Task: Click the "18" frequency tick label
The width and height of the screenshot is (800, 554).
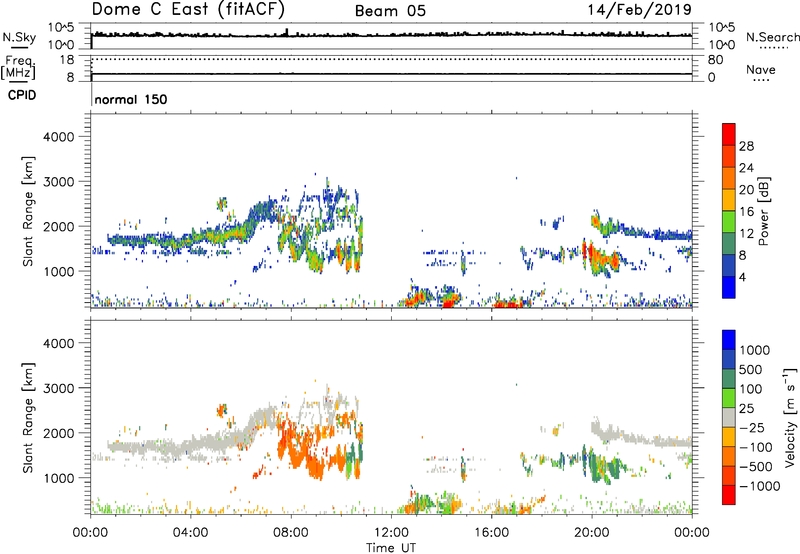Action: click(67, 60)
